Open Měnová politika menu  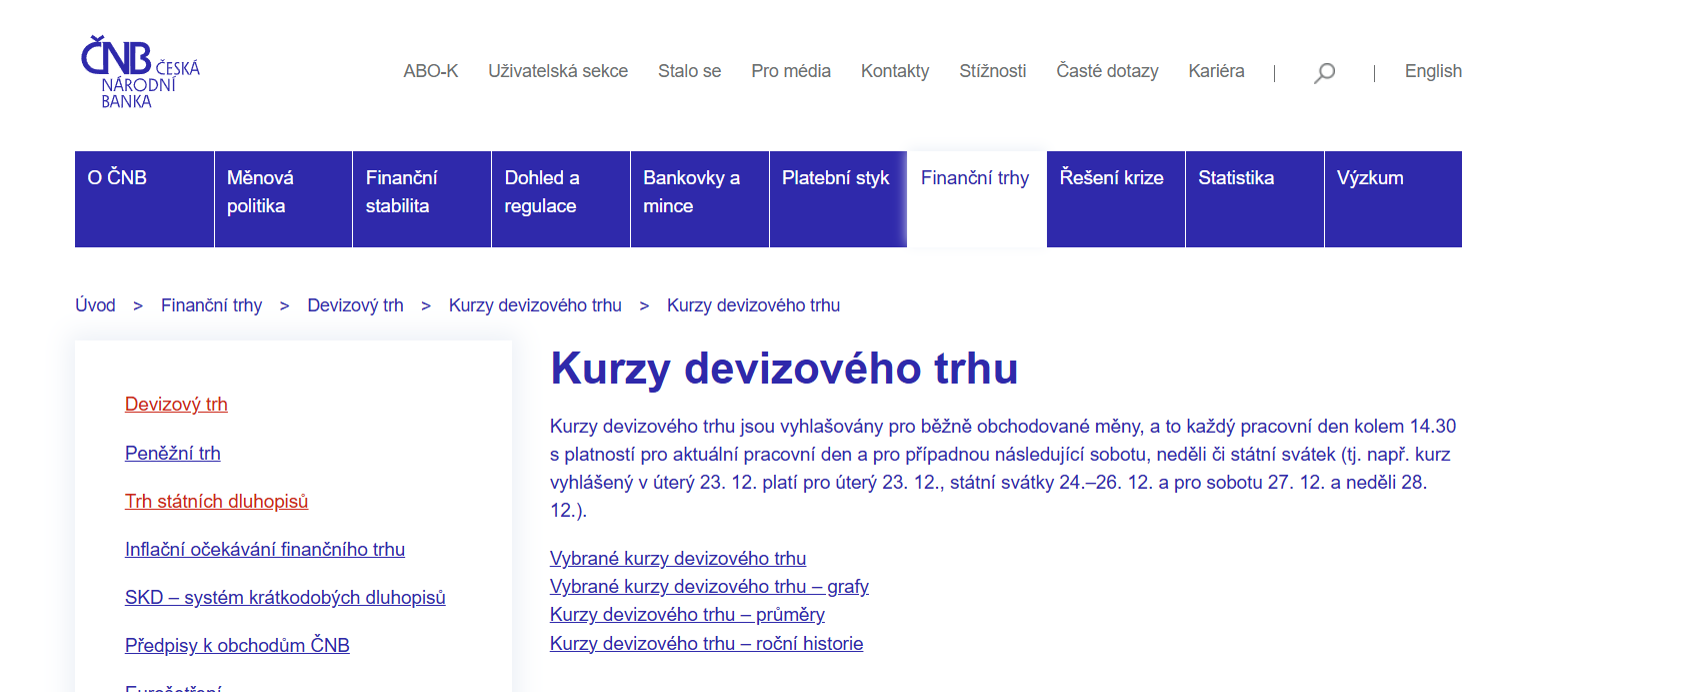click(283, 199)
